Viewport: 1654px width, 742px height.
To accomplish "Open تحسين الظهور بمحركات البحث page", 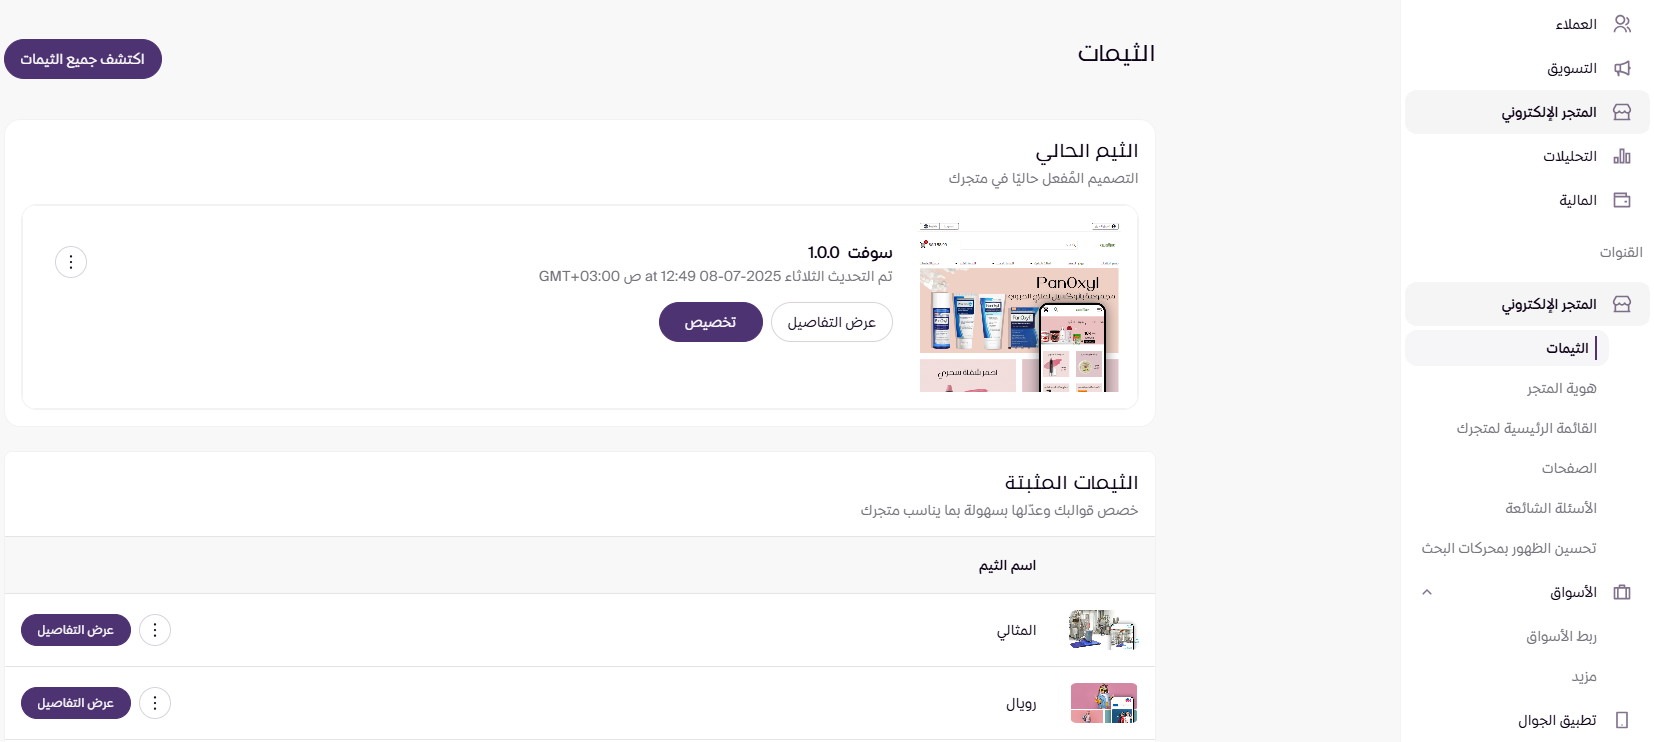I will coord(1508,548).
